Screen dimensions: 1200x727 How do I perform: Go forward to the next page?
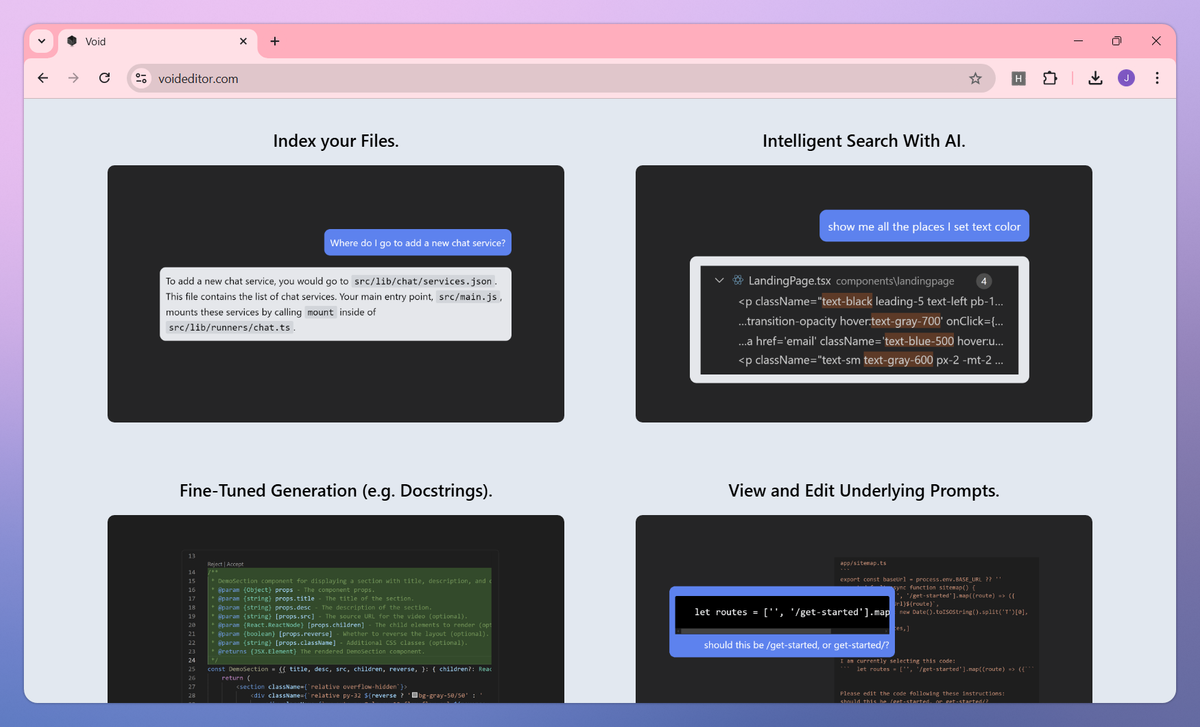point(73,78)
